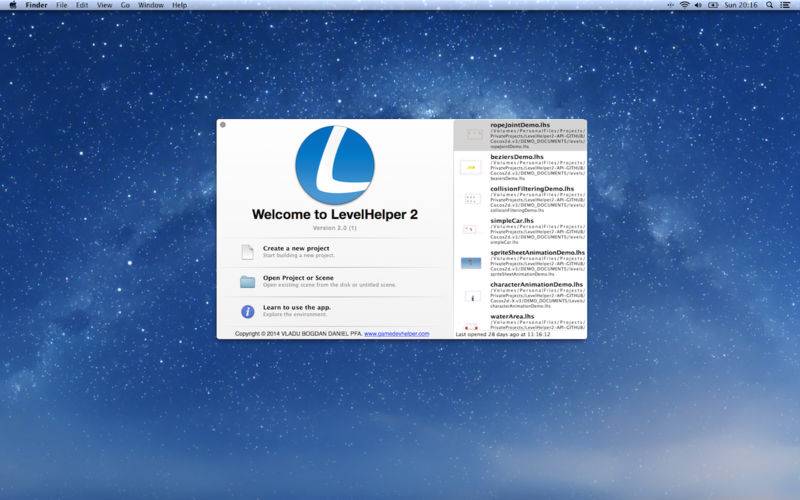This screenshot has height=500, width=800.
Task: Select beziersDemo.lhs thumbnail
Action: pyautogui.click(x=470, y=167)
